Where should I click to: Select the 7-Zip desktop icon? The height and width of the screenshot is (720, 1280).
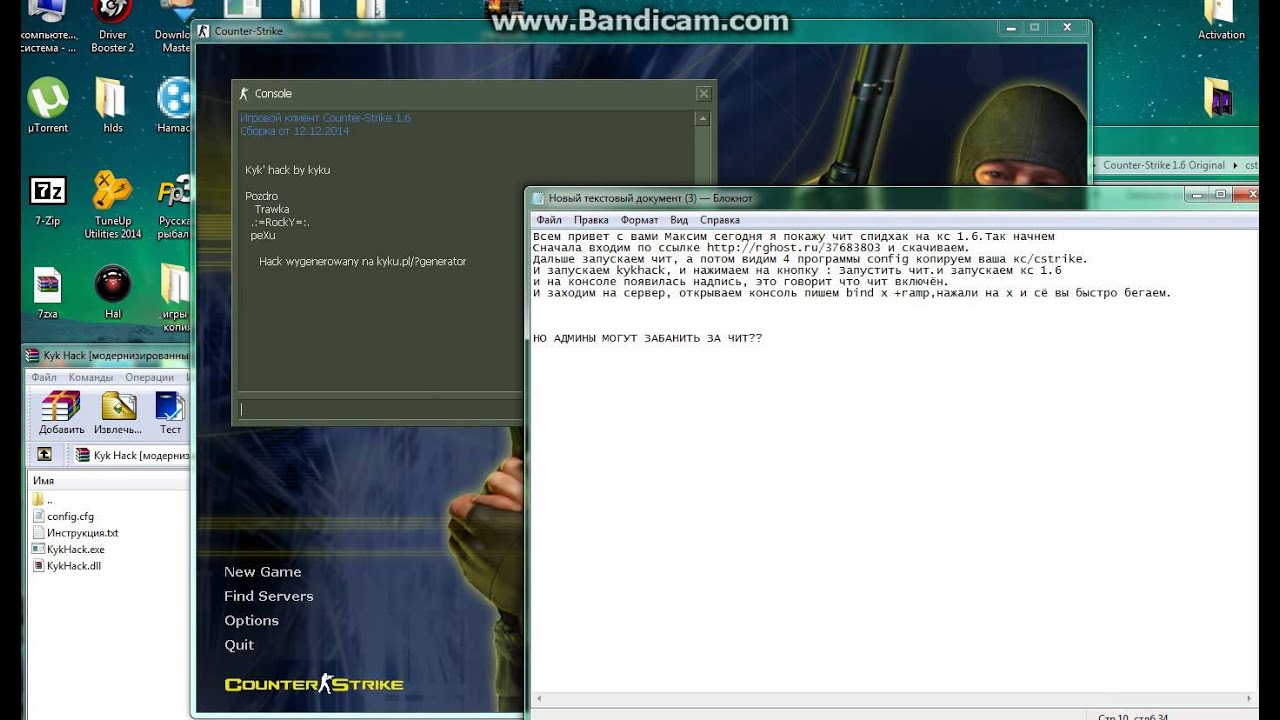47,200
